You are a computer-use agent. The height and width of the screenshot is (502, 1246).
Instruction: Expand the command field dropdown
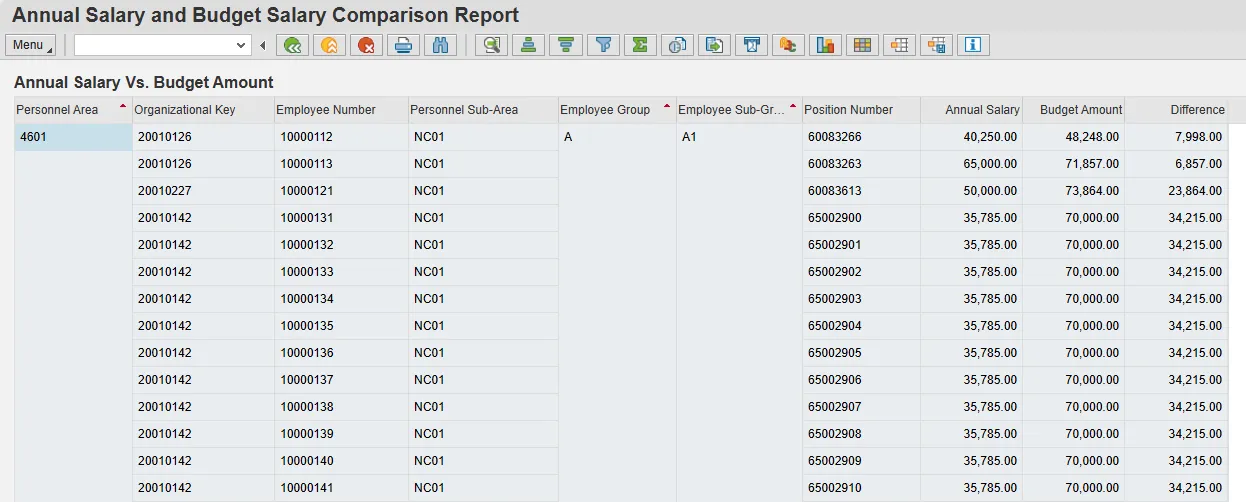tap(241, 45)
